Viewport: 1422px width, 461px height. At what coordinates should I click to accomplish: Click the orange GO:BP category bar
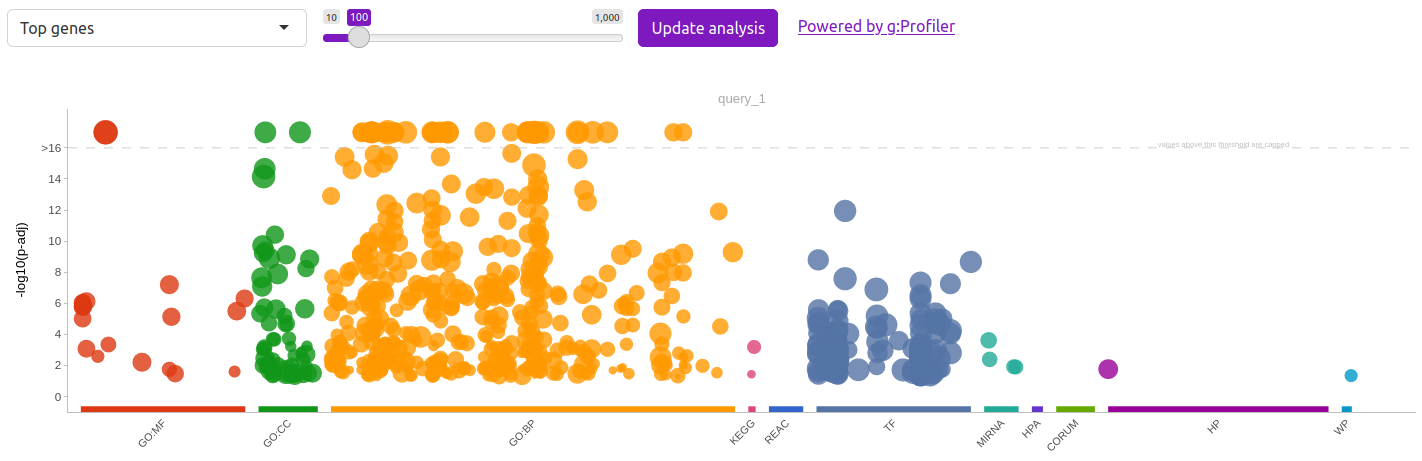533,409
